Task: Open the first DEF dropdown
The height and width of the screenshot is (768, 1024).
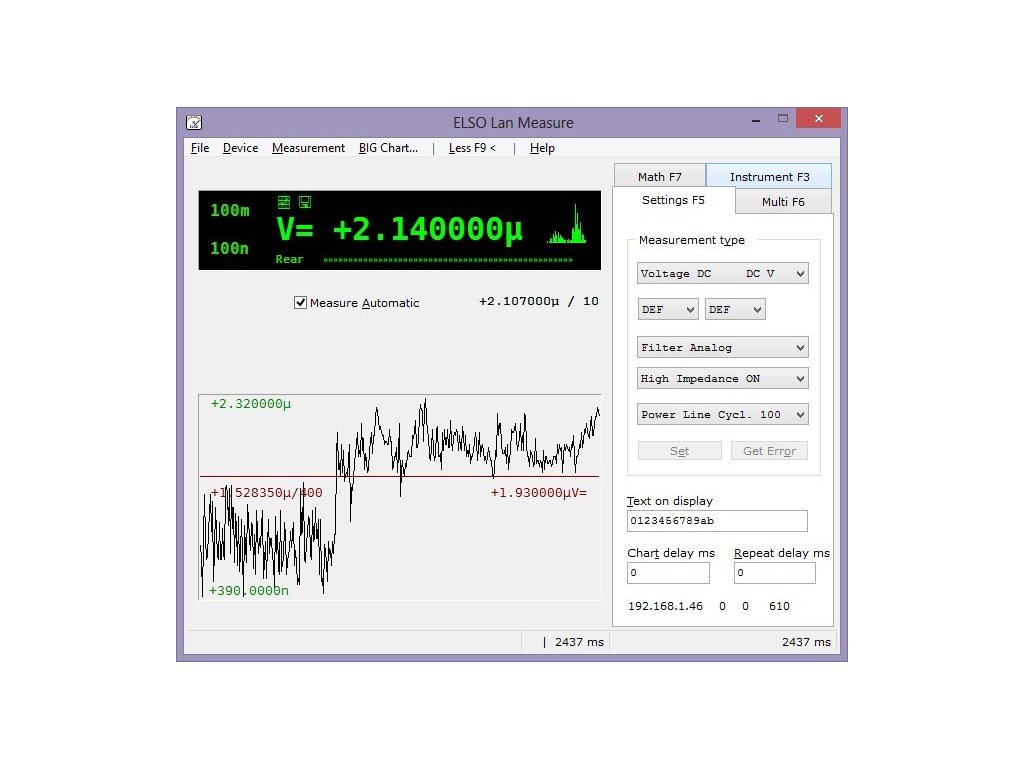Action: tap(667, 310)
